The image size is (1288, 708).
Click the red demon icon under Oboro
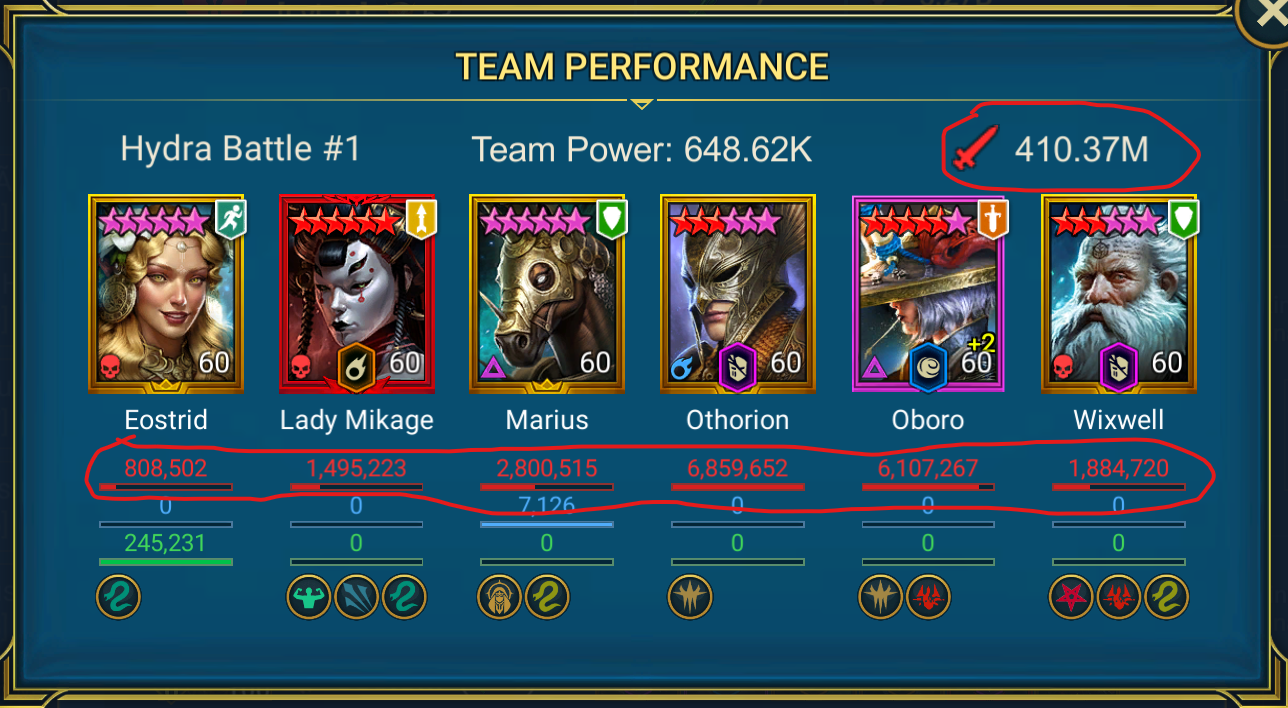pos(928,598)
